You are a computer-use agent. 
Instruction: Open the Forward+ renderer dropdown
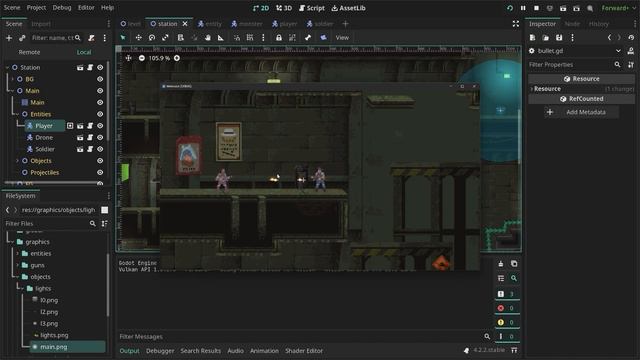[619, 8]
